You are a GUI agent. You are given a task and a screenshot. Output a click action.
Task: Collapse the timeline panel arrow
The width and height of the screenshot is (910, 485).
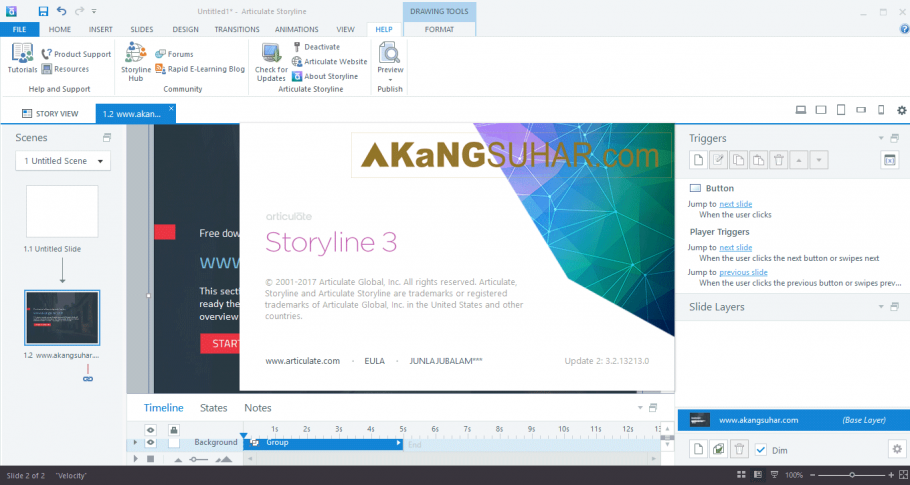click(640, 407)
